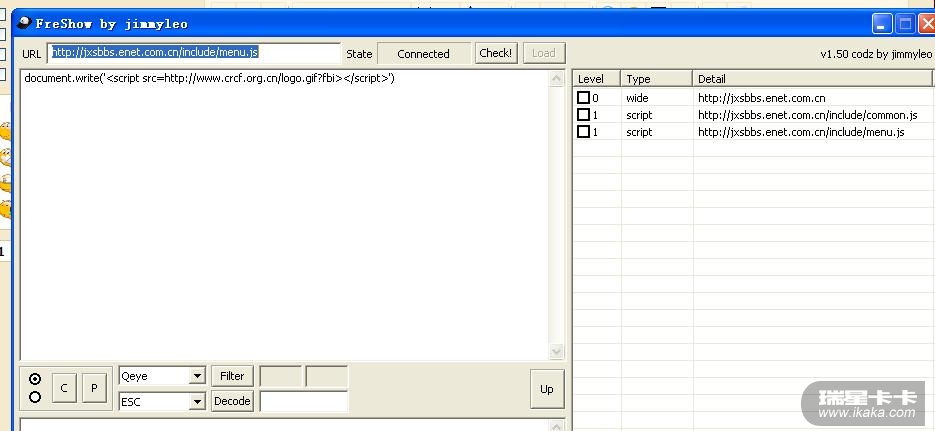Screen dimensions: 935x431
Task: Tick checkbox for menu.js script row
Action: (584, 132)
